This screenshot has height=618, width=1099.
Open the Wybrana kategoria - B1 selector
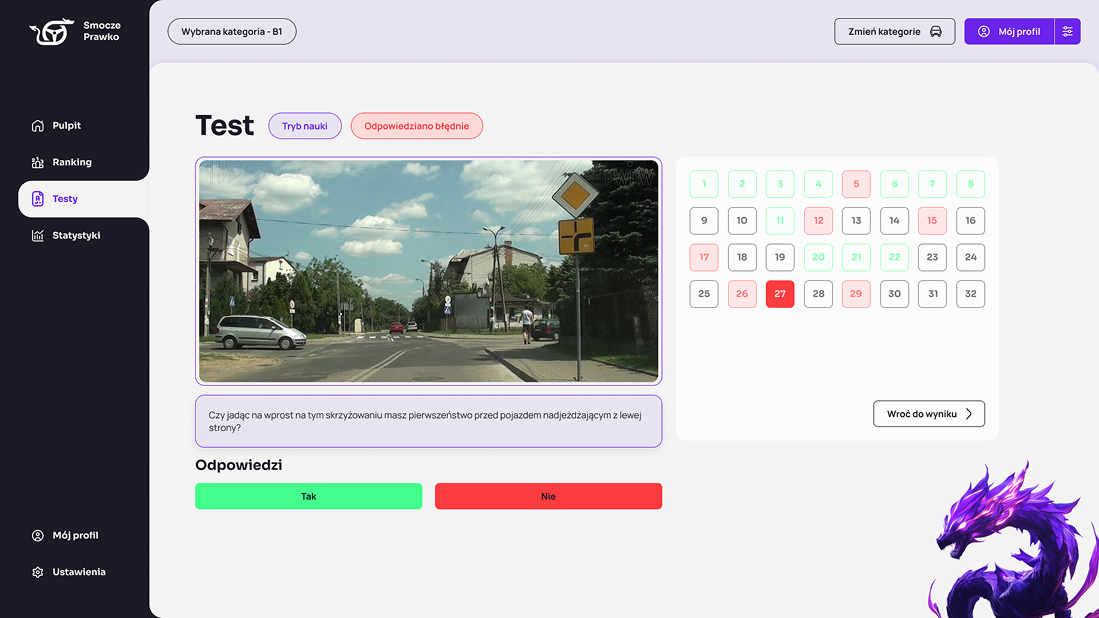point(232,32)
